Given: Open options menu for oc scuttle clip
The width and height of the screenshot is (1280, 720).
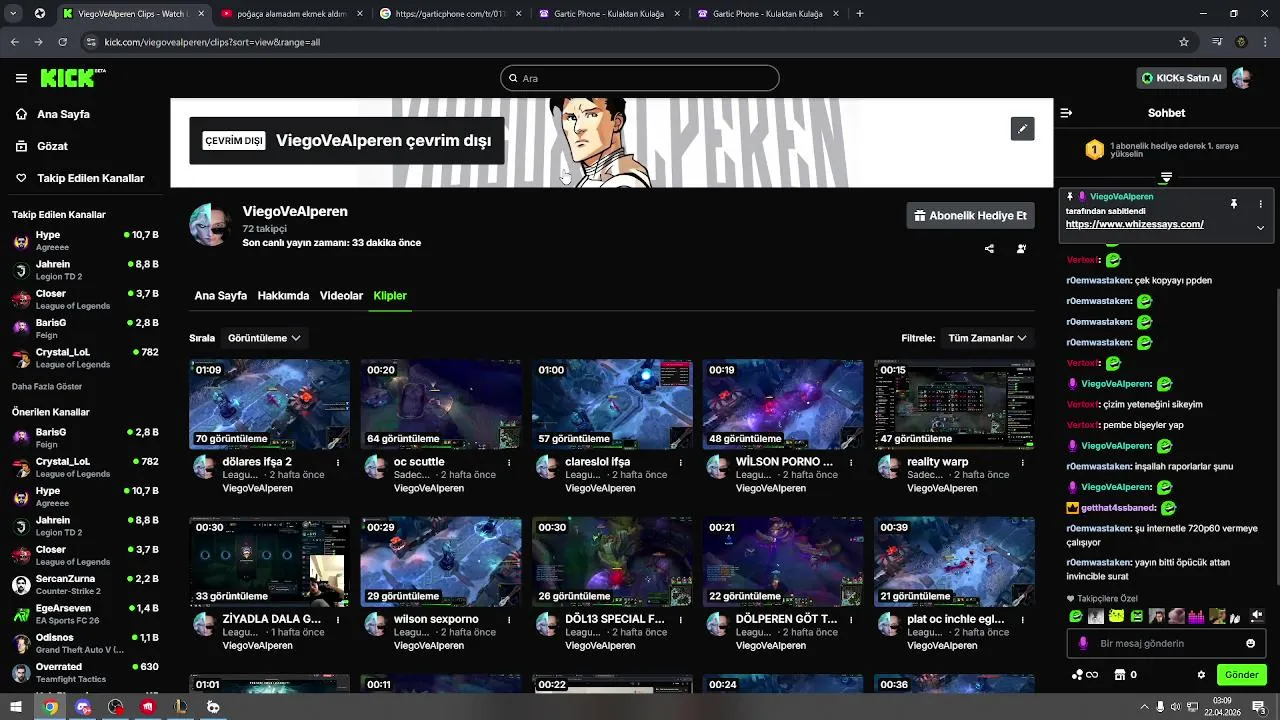Looking at the screenshot, I should (509, 463).
